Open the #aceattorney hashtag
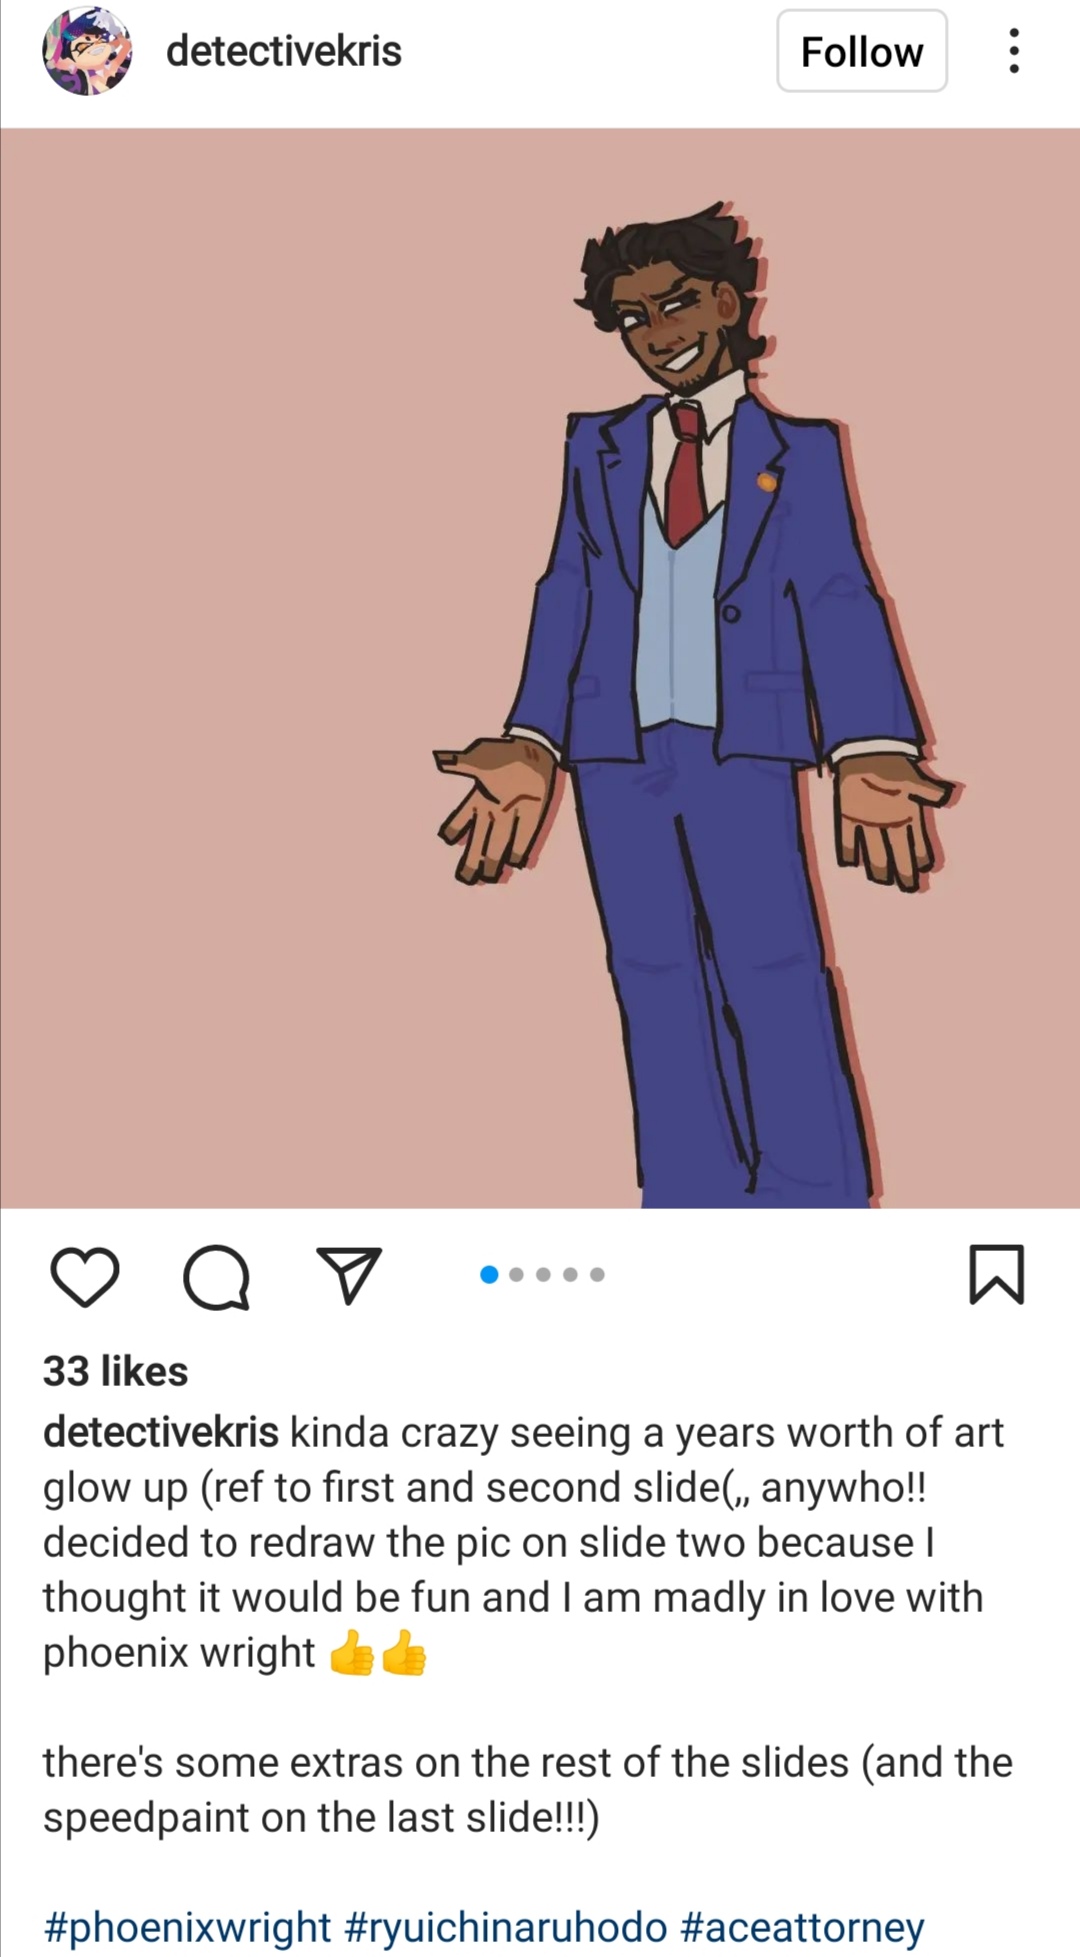The image size is (1080, 1957). (x=802, y=1926)
